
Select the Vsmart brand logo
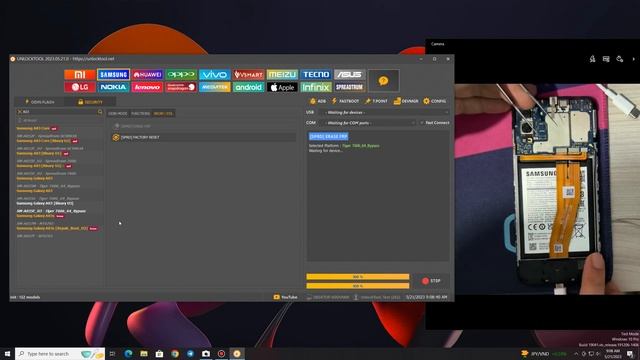249,74
